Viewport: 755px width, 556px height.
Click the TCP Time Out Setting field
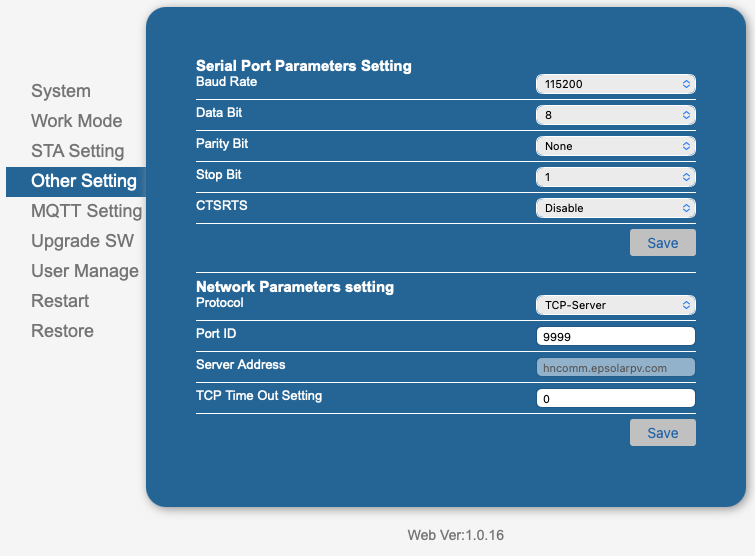tap(615, 398)
